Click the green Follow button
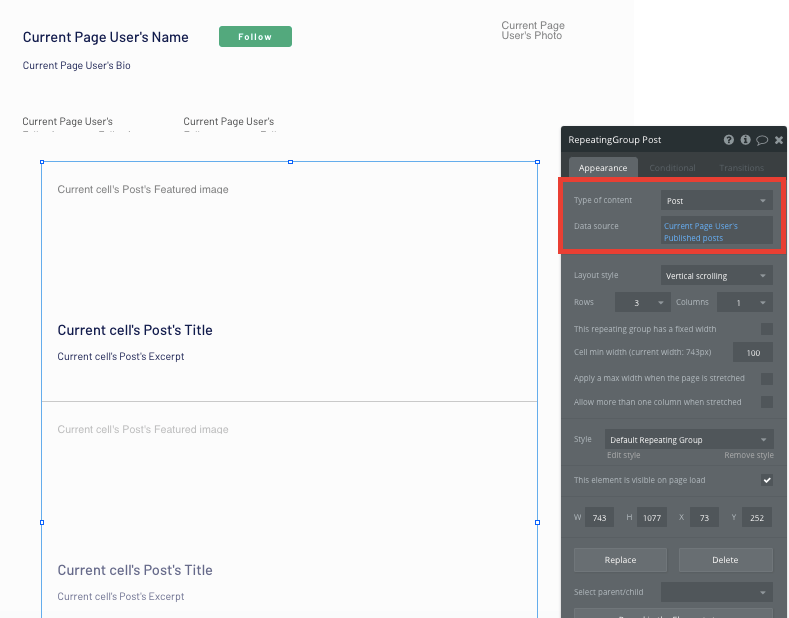Screen dimensions: 789x618 point(255,37)
